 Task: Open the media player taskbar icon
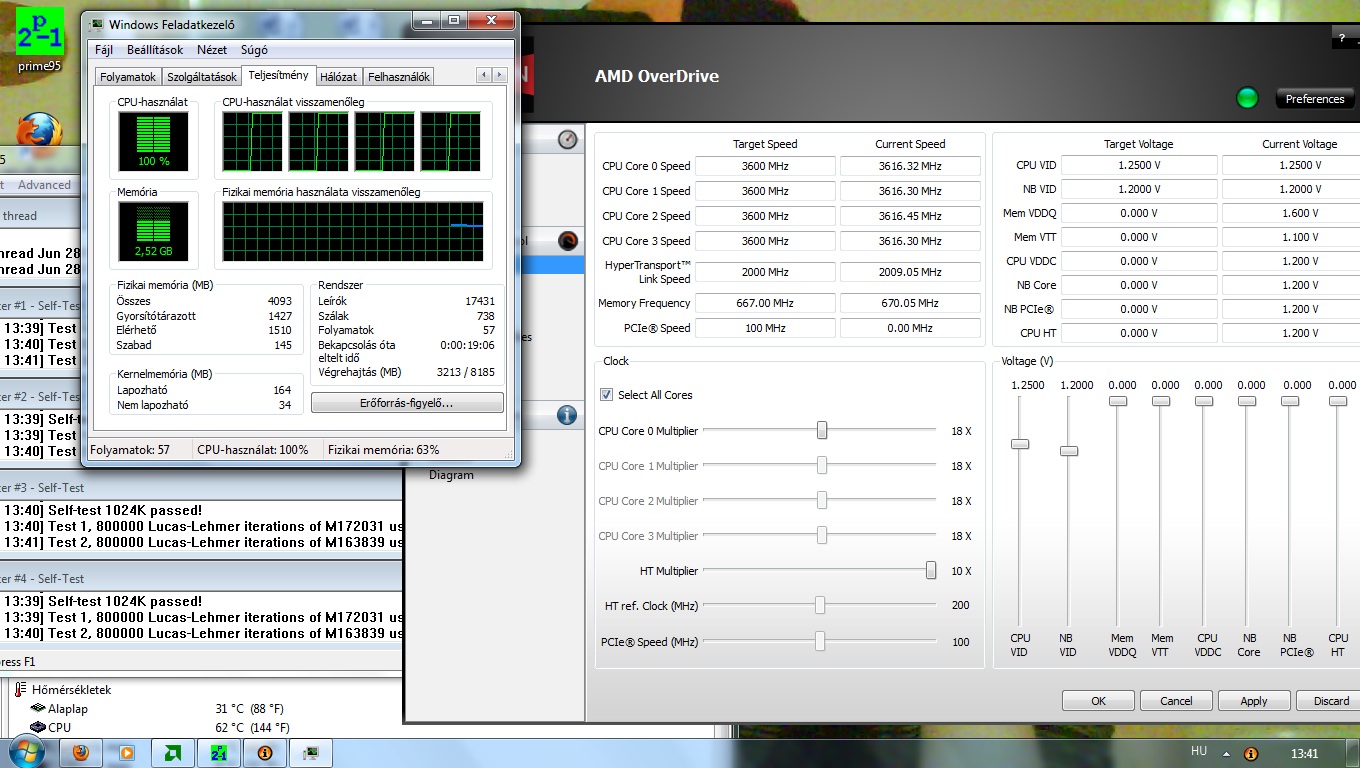127,752
